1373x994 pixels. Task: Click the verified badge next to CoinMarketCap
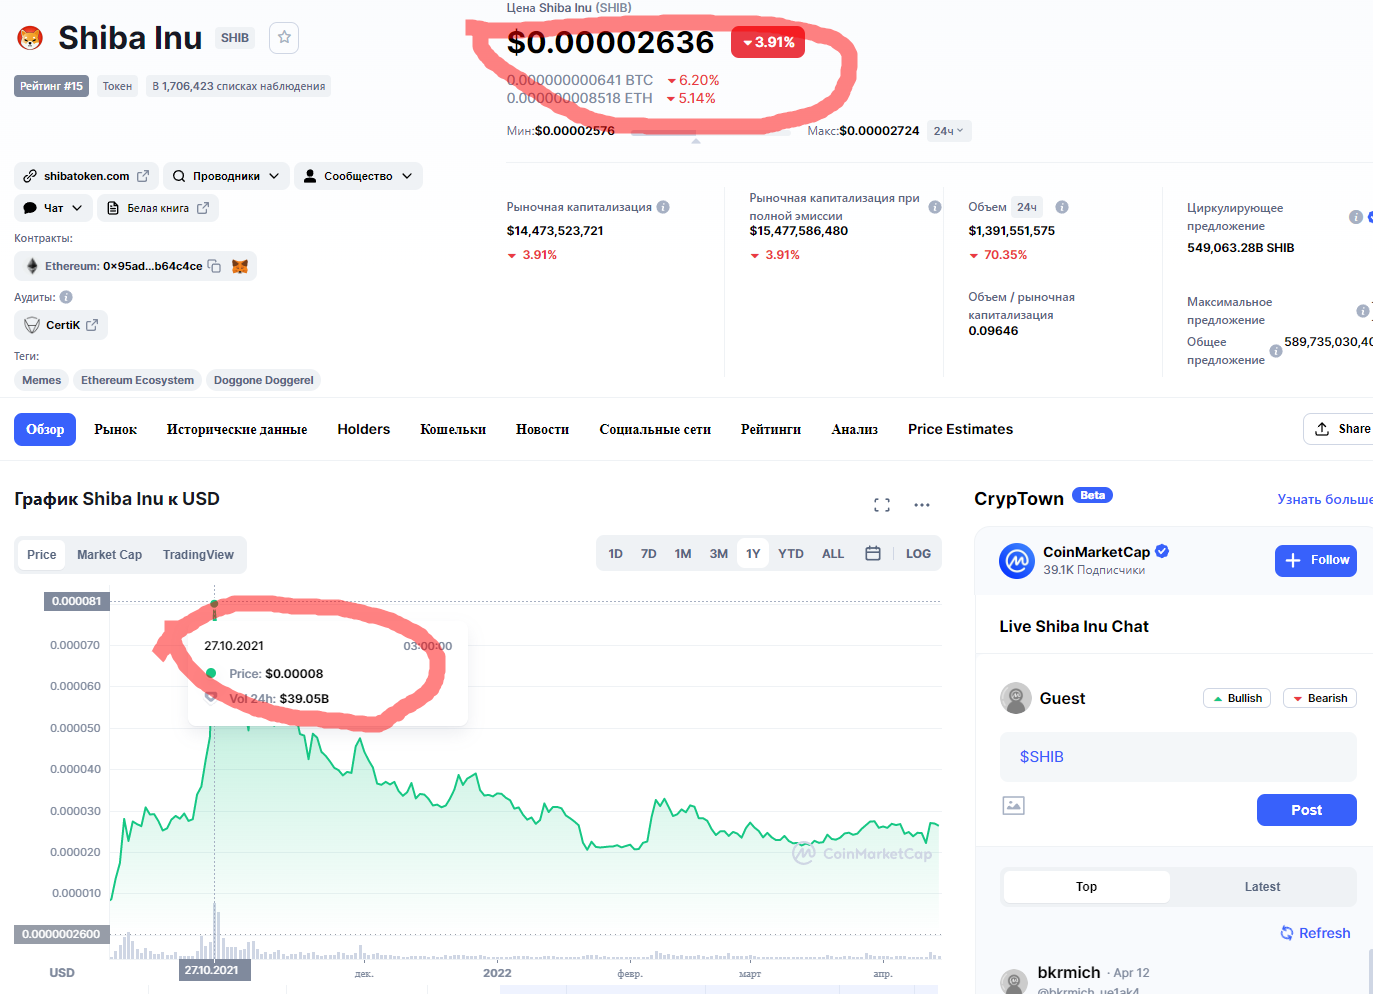(x=1162, y=551)
